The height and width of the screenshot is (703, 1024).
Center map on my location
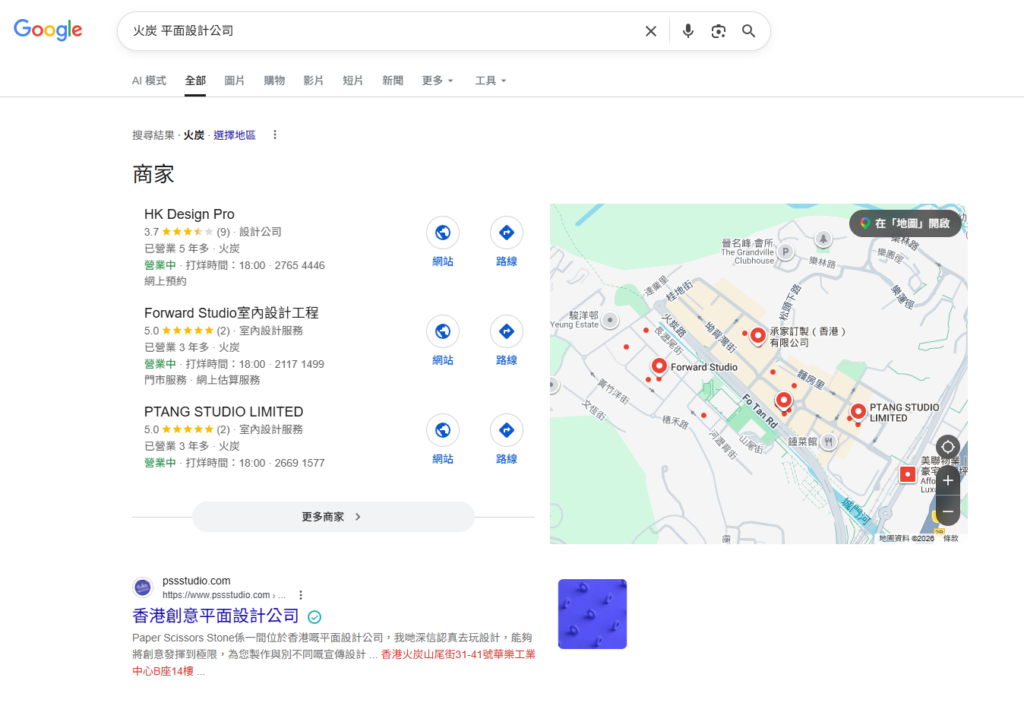948,447
